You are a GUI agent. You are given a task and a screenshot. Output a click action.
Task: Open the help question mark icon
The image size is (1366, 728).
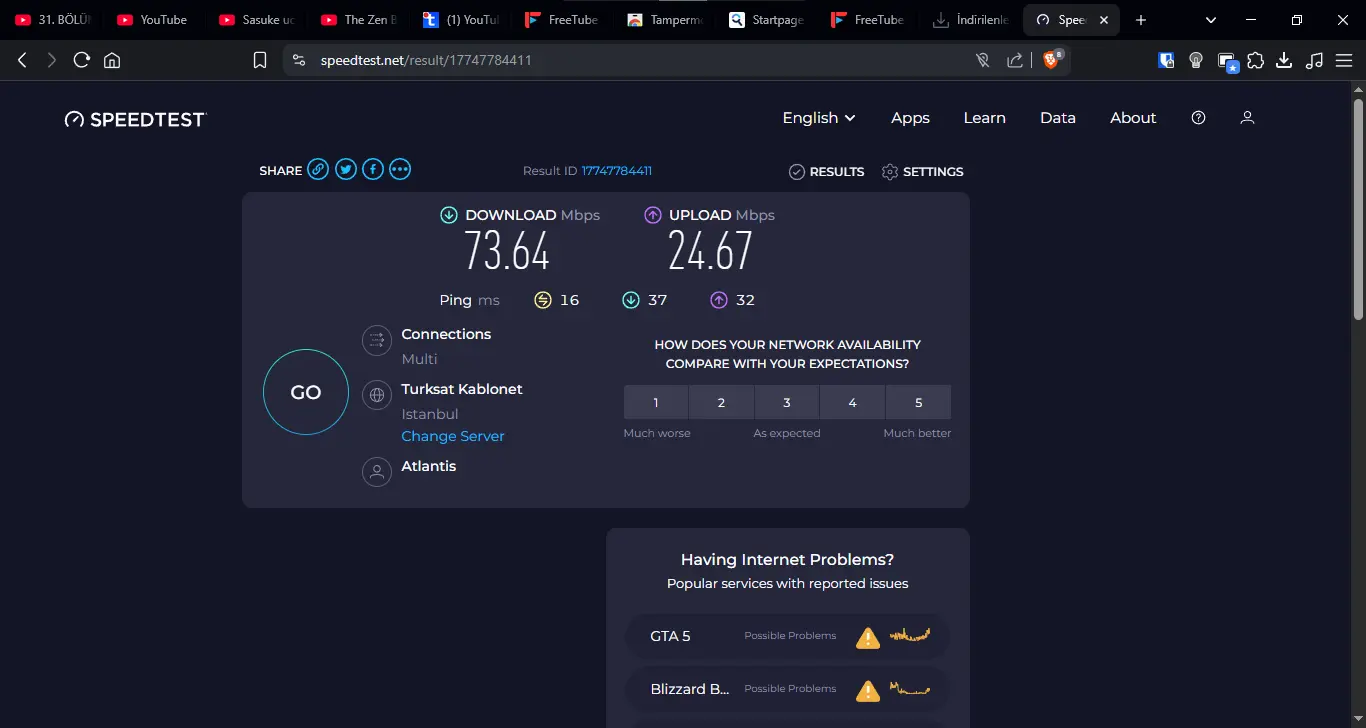pos(1198,118)
